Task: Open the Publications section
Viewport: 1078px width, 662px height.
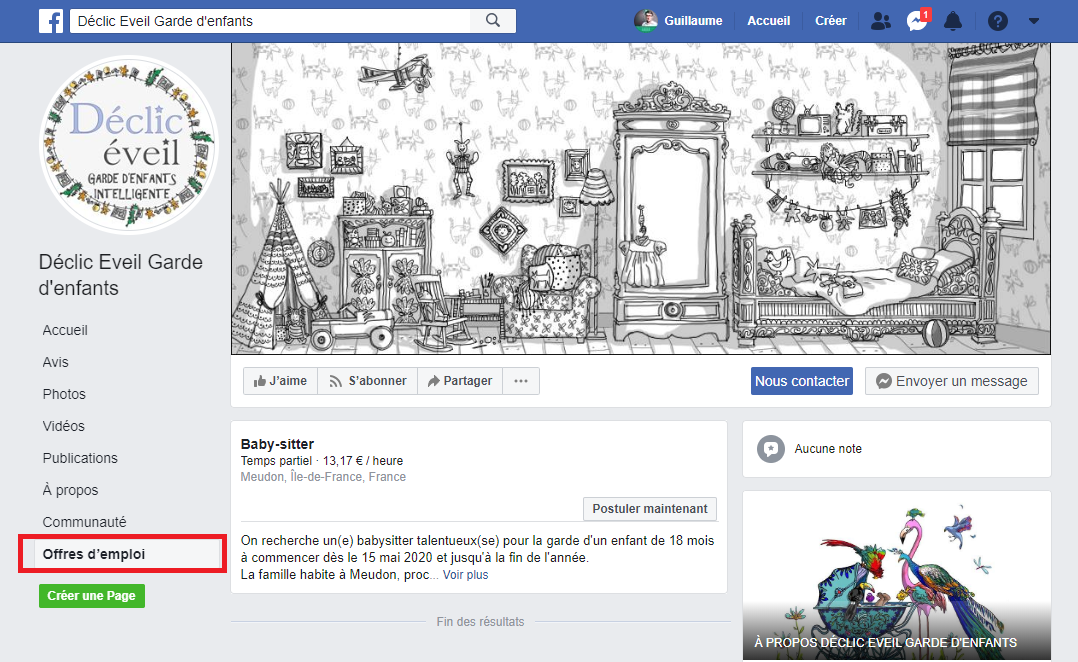Action: (x=80, y=458)
